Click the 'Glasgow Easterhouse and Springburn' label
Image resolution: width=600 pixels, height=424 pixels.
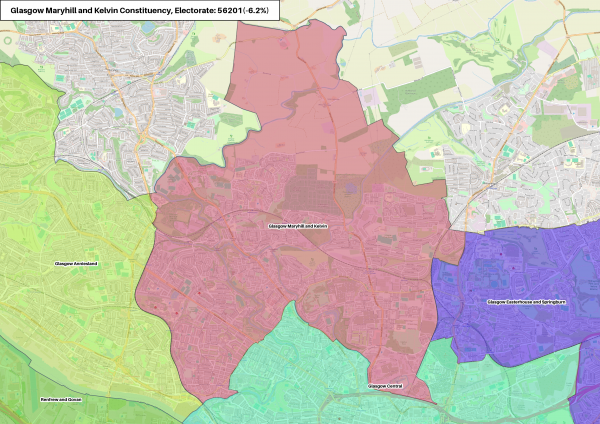pos(527,302)
